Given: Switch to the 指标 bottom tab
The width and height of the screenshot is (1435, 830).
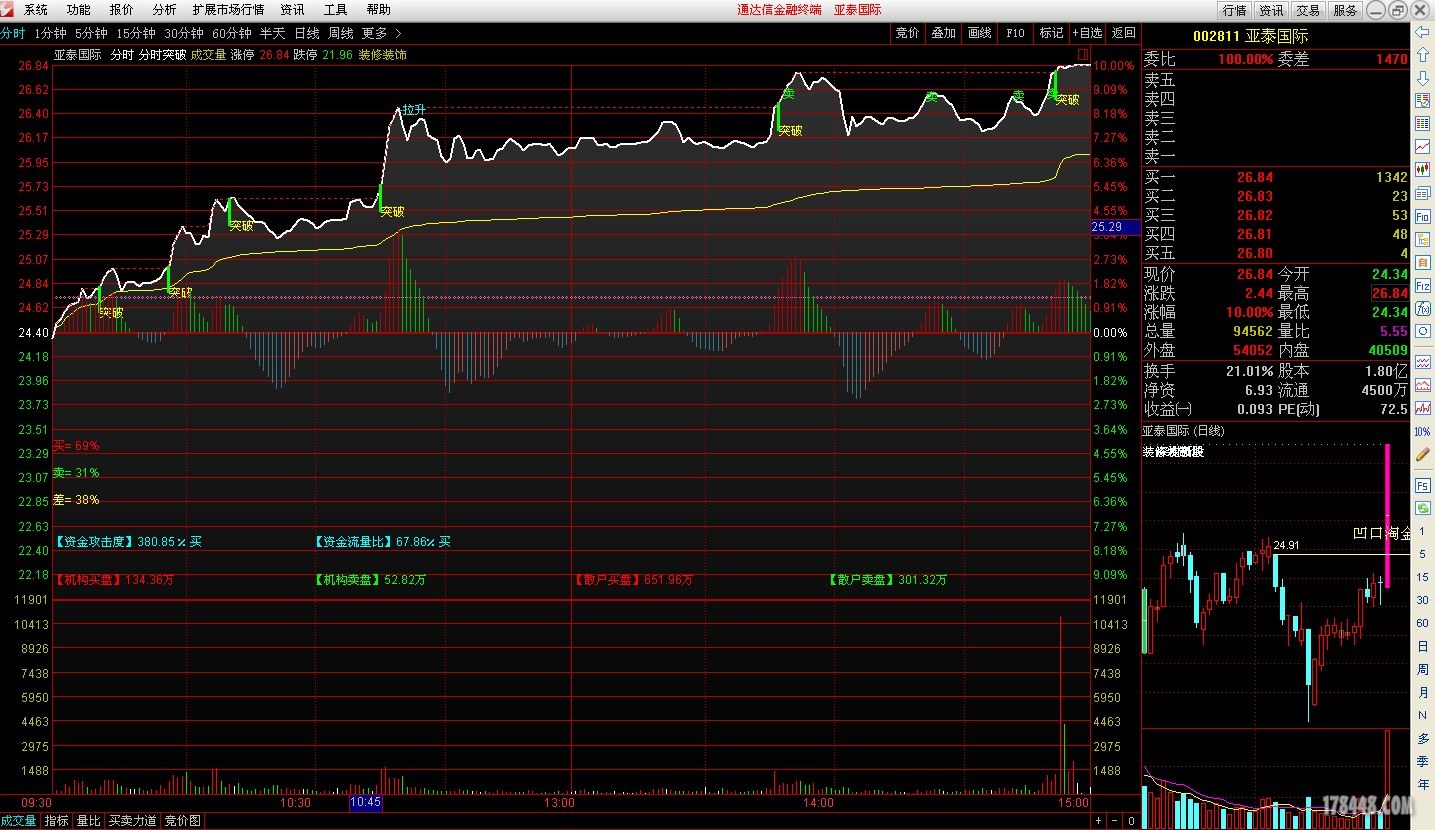Looking at the screenshot, I should click(56, 821).
